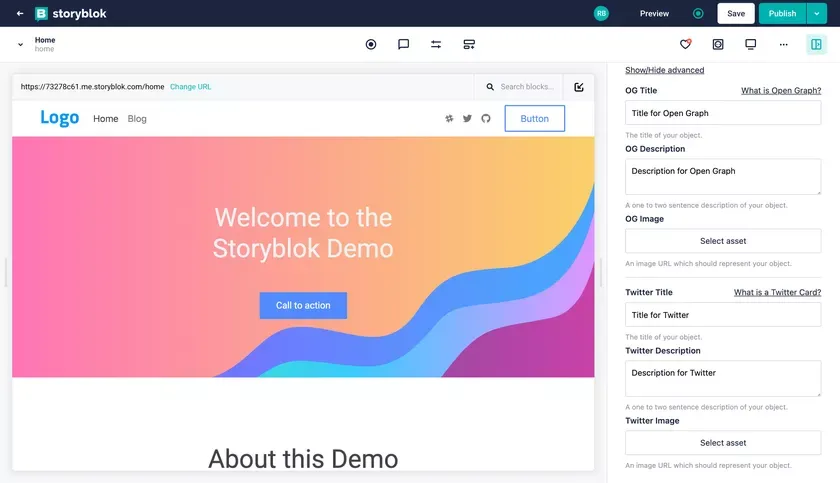This screenshot has height=483, width=840.
Task: Click the outlined Button in preview header
Action: 534,118
